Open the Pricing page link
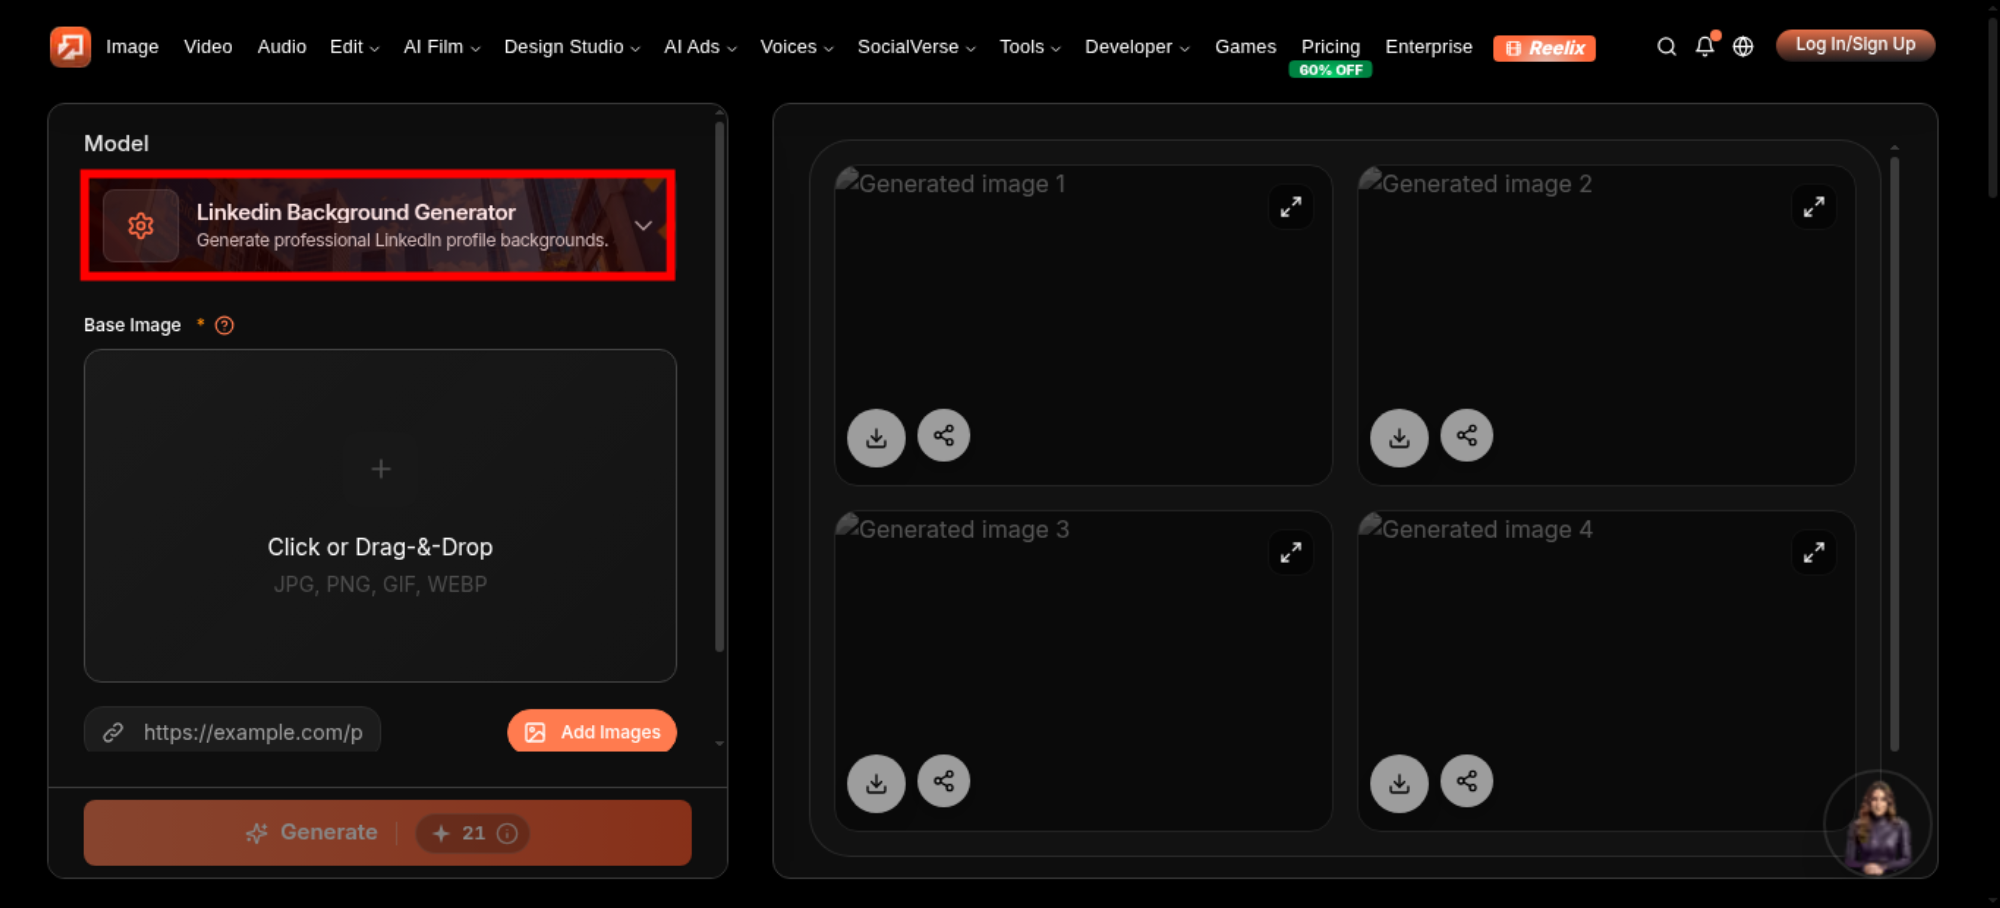 [1330, 47]
